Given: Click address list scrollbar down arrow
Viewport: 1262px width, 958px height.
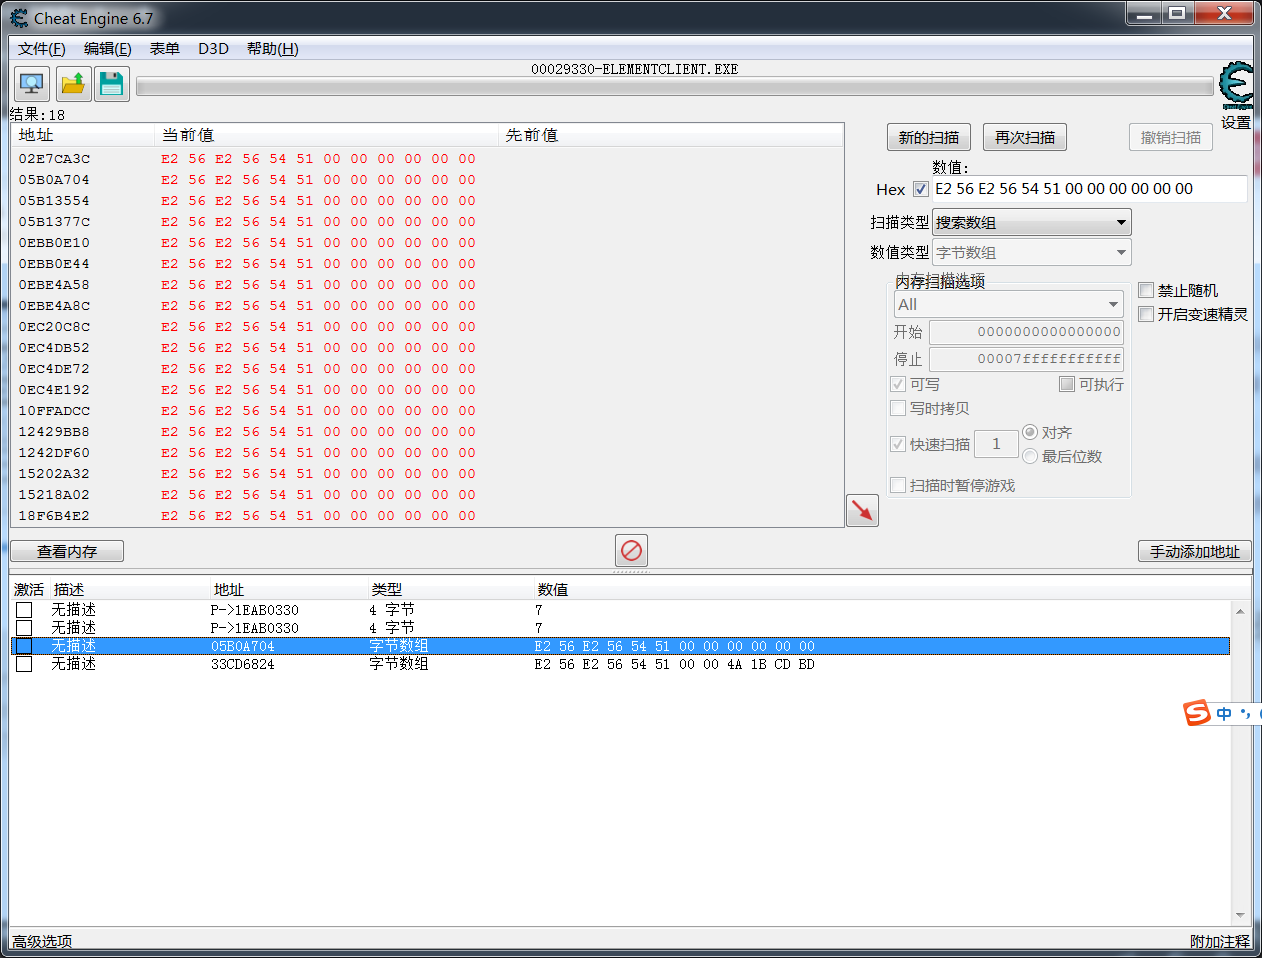Looking at the screenshot, I should 1240,915.
